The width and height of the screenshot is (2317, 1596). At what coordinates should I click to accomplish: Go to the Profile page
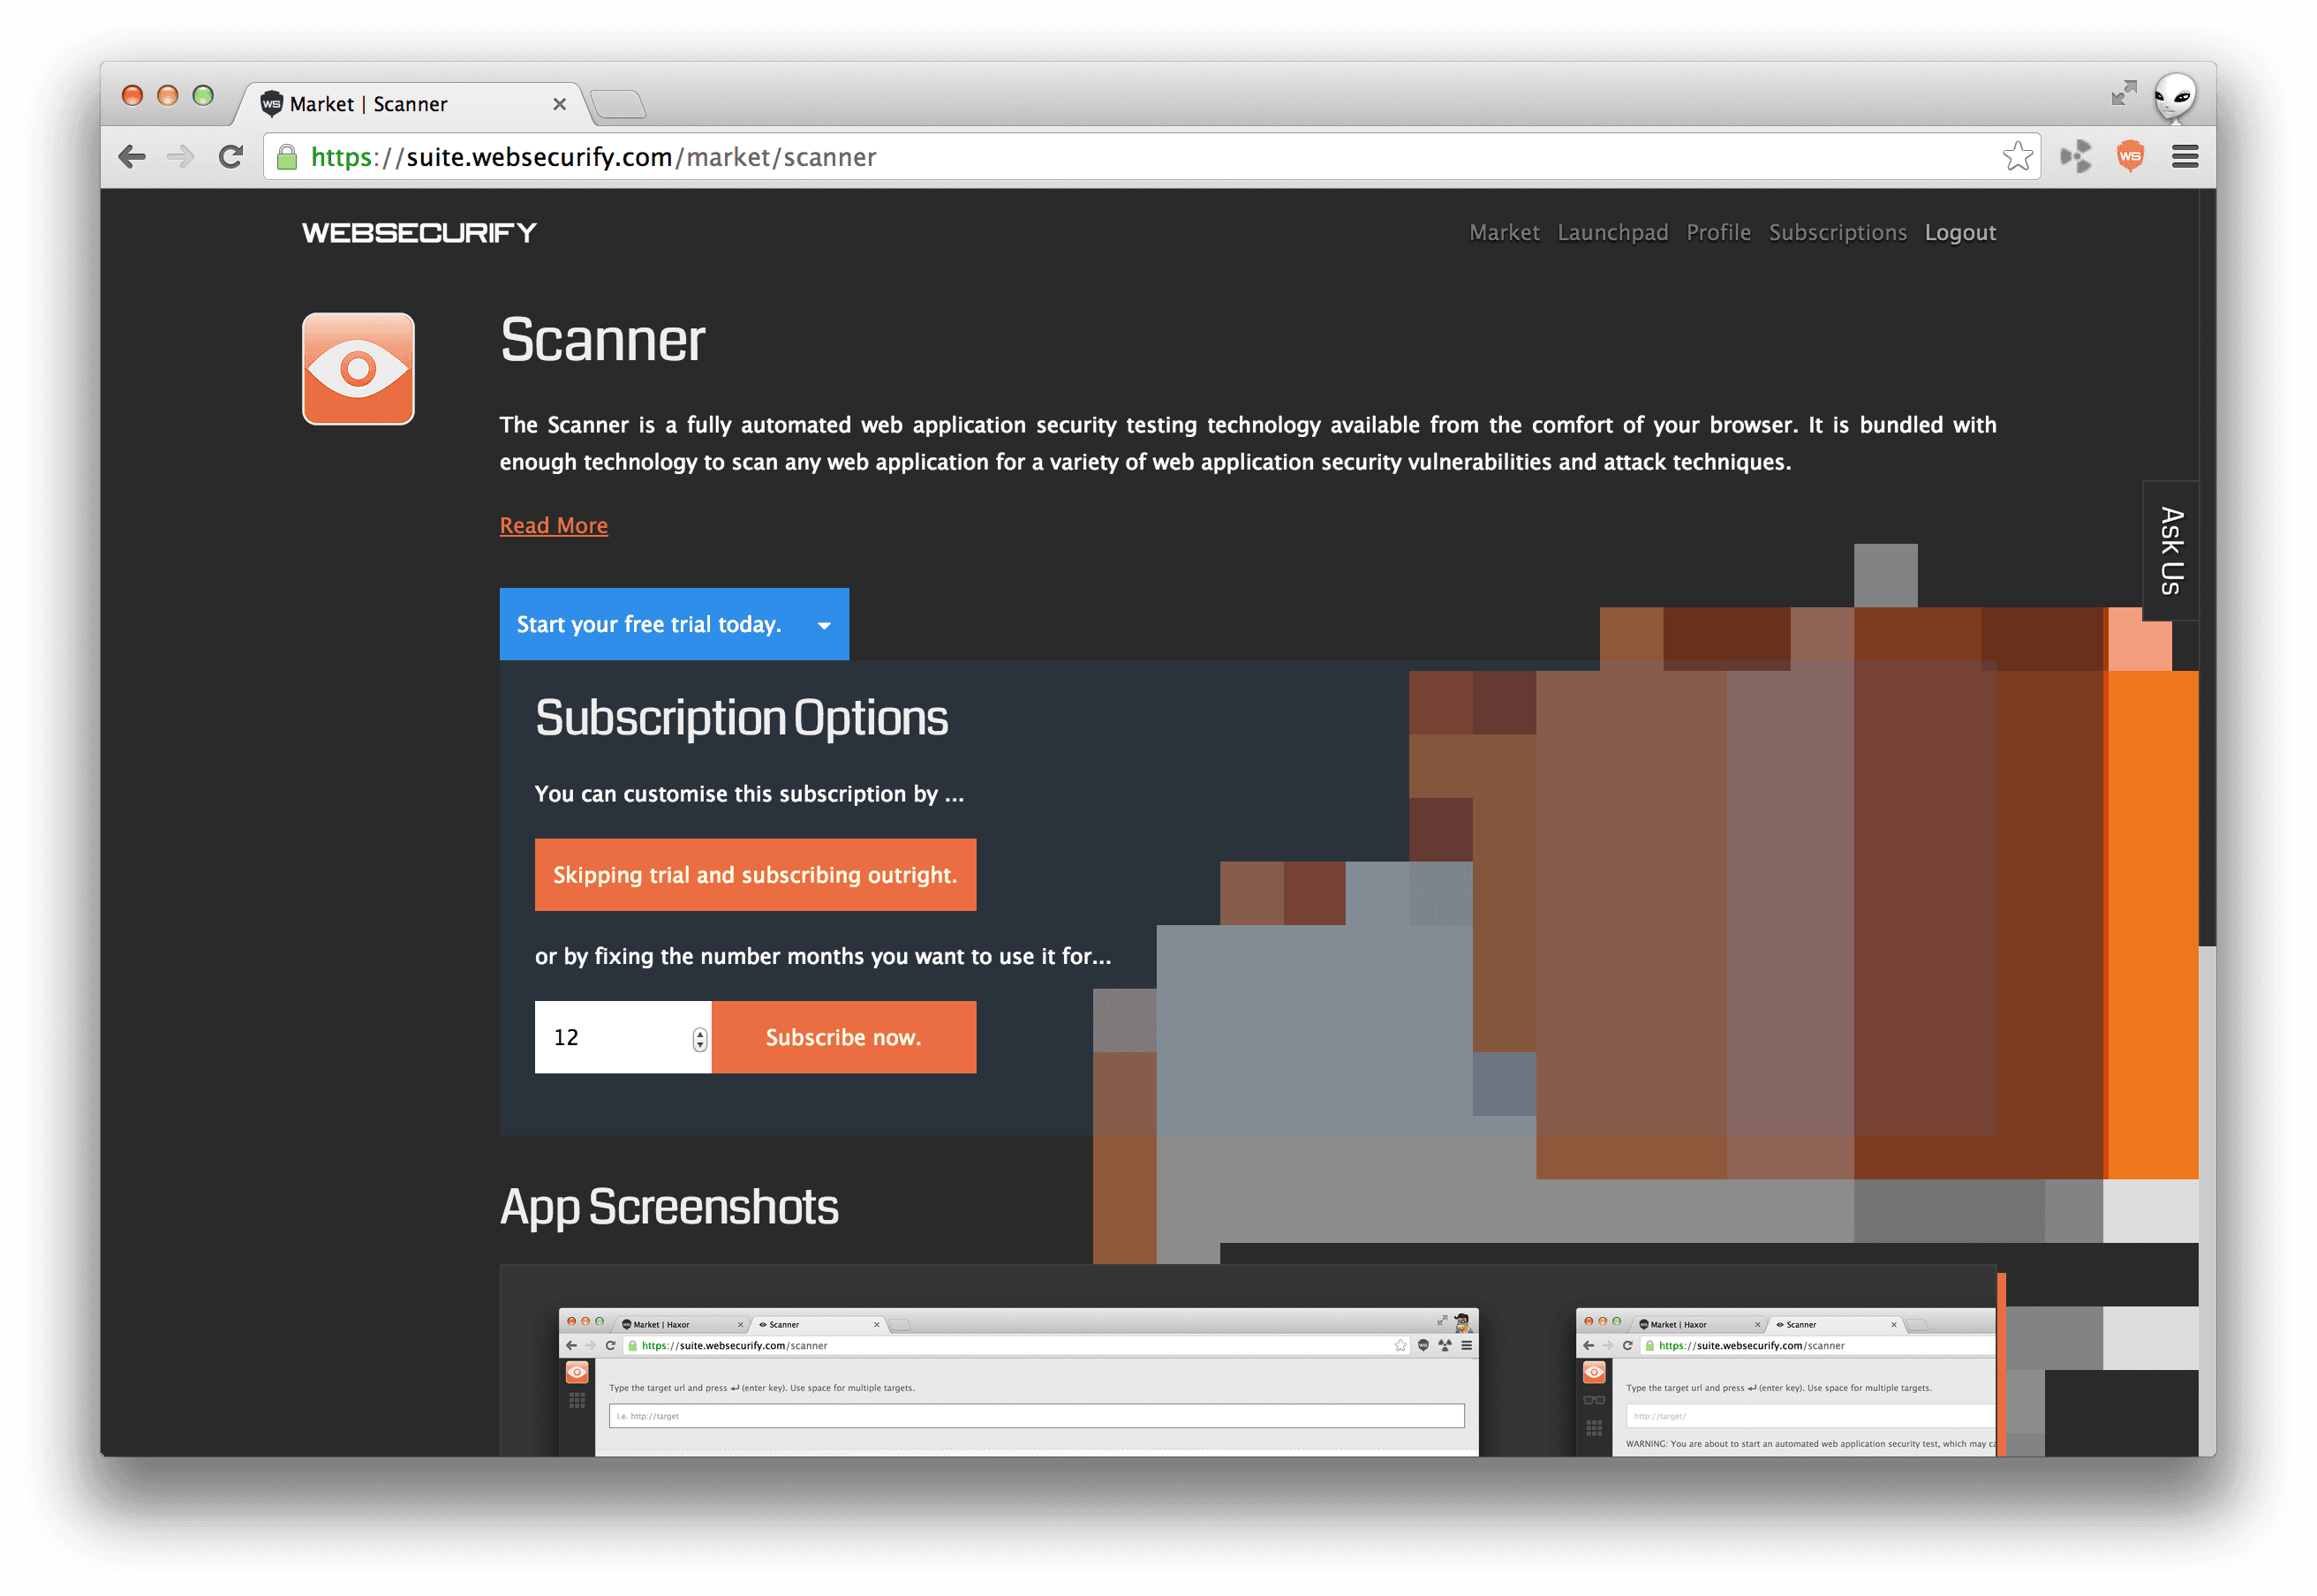[1718, 233]
